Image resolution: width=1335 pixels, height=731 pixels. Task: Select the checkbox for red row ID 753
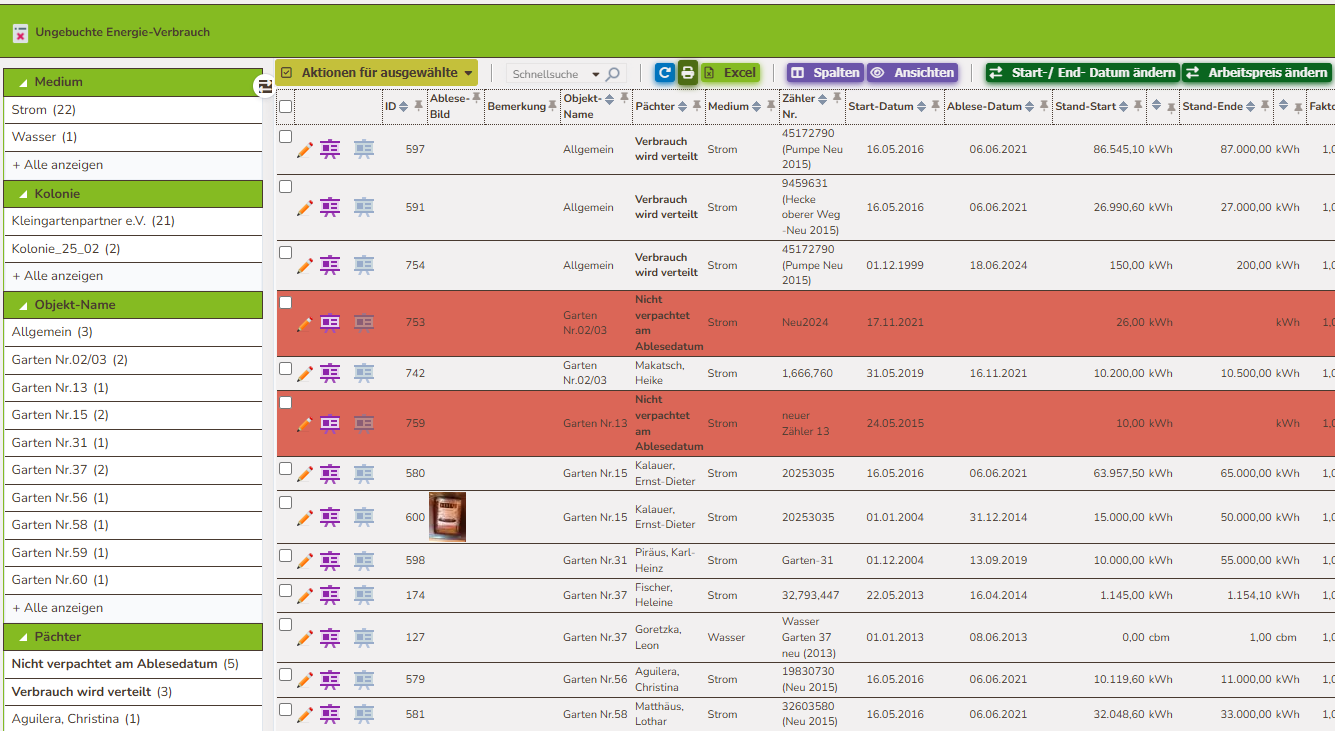286,302
